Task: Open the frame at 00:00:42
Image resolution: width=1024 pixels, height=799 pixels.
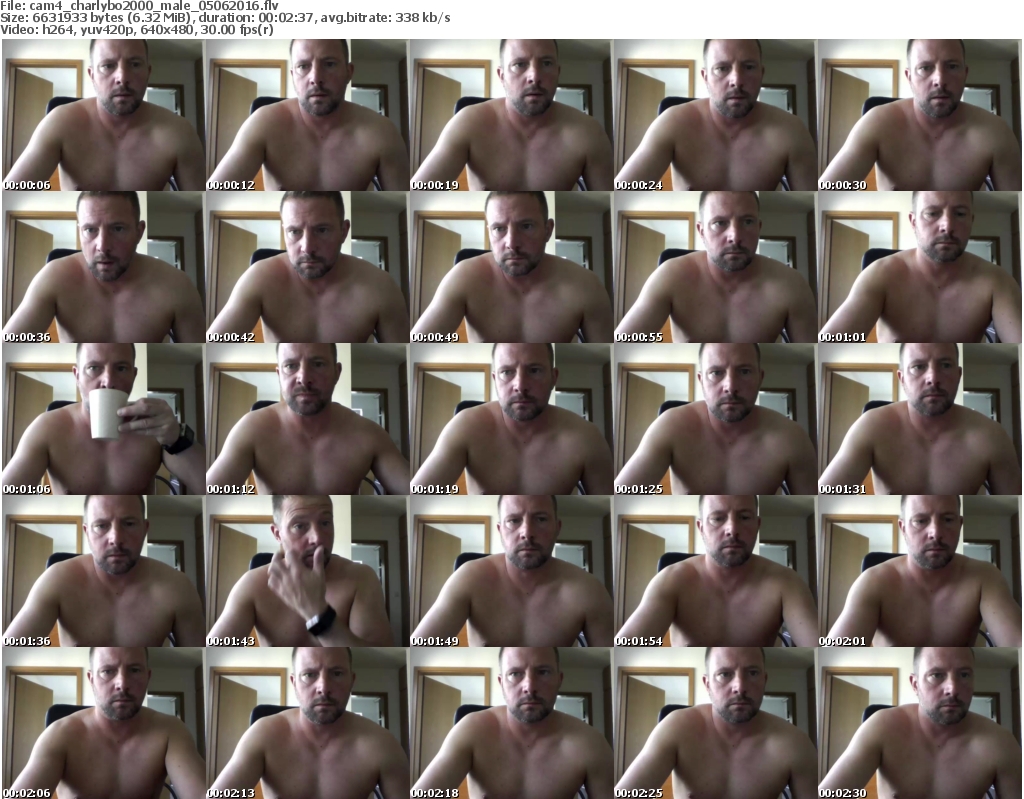Action: (x=307, y=267)
